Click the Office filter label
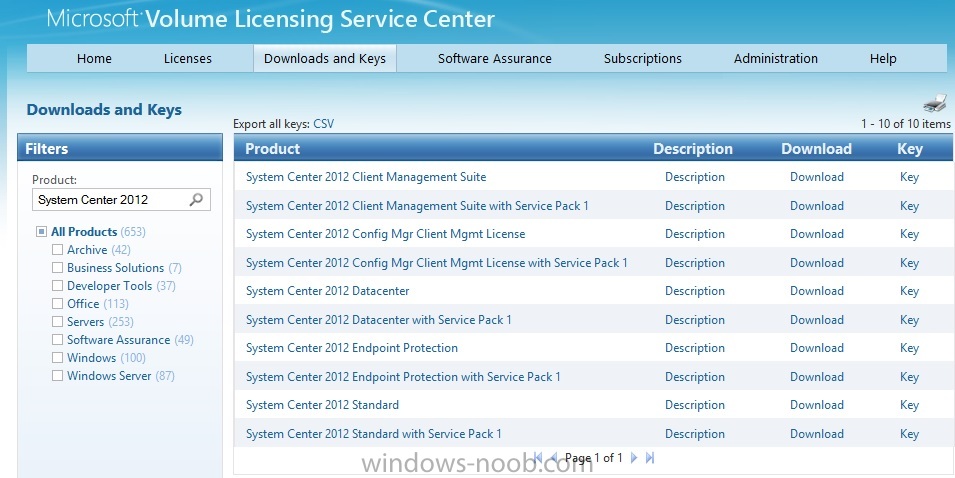The width and height of the screenshot is (955, 478). tap(83, 303)
